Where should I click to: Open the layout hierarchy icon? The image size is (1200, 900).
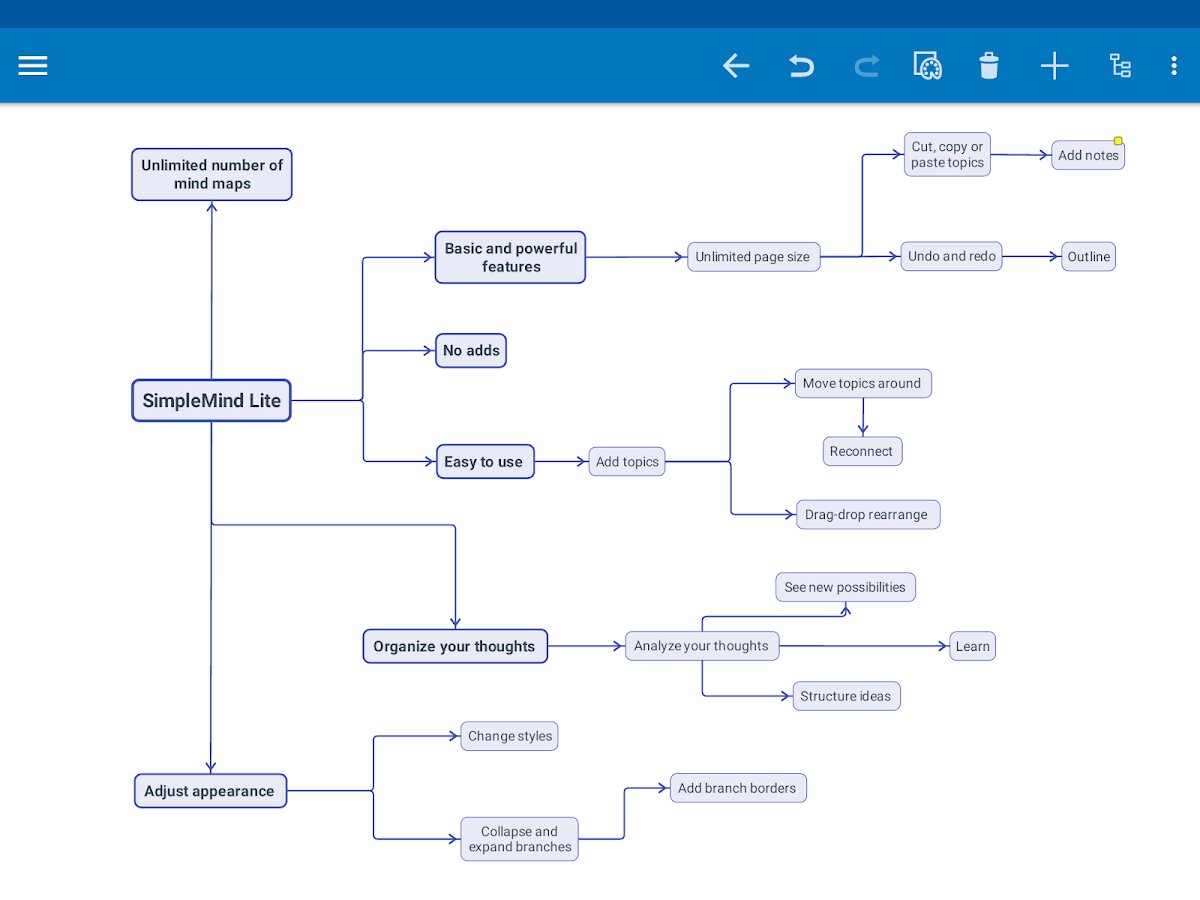coord(1120,66)
